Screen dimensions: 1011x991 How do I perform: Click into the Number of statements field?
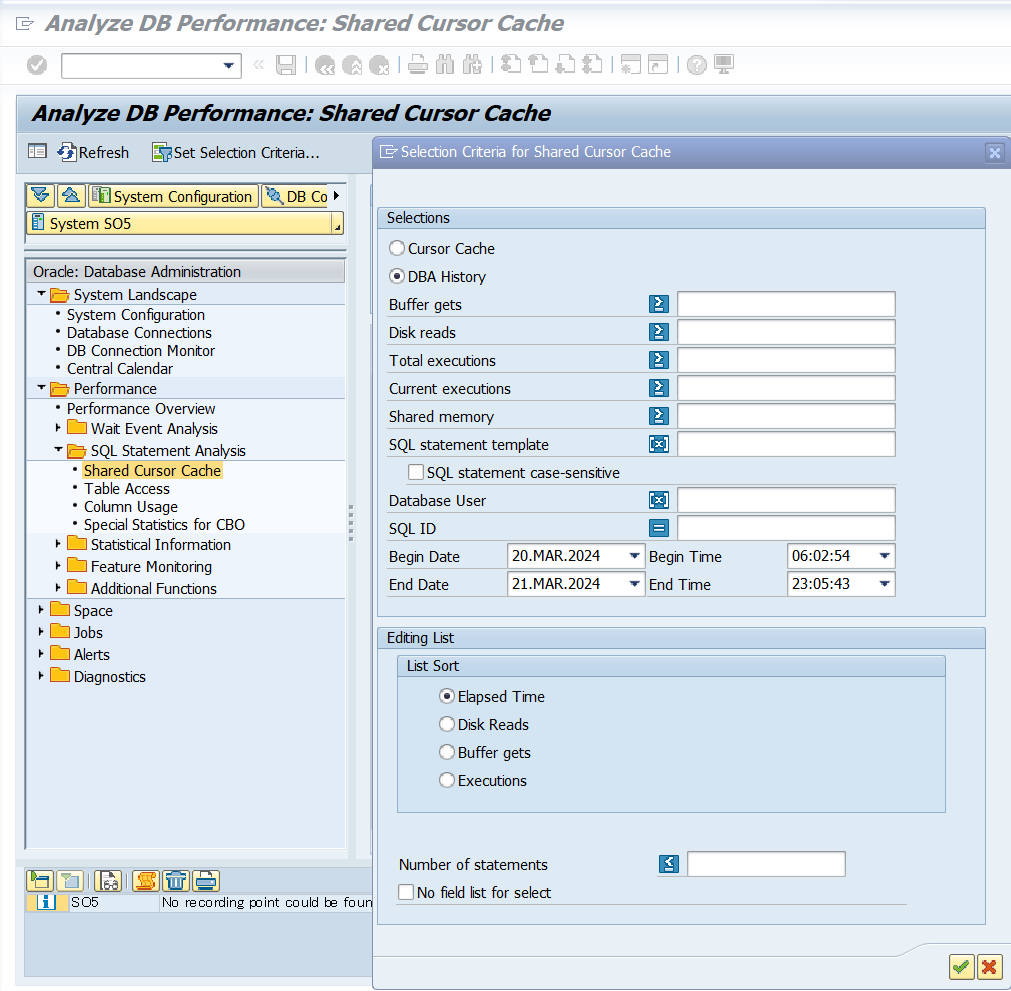pyautogui.click(x=766, y=864)
